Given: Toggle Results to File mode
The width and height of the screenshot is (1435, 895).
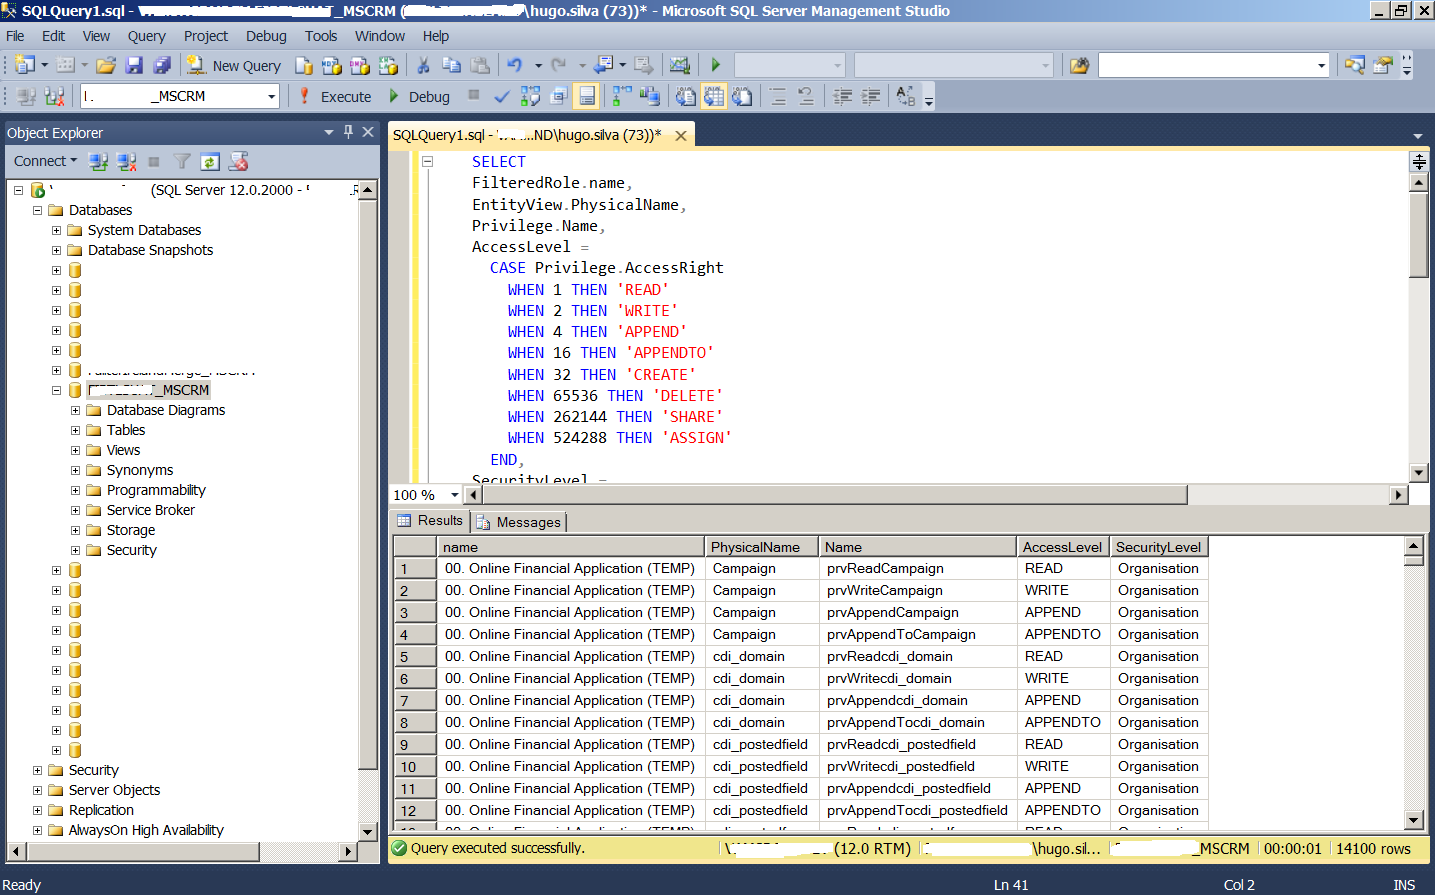Looking at the screenshot, I should [741, 96].
